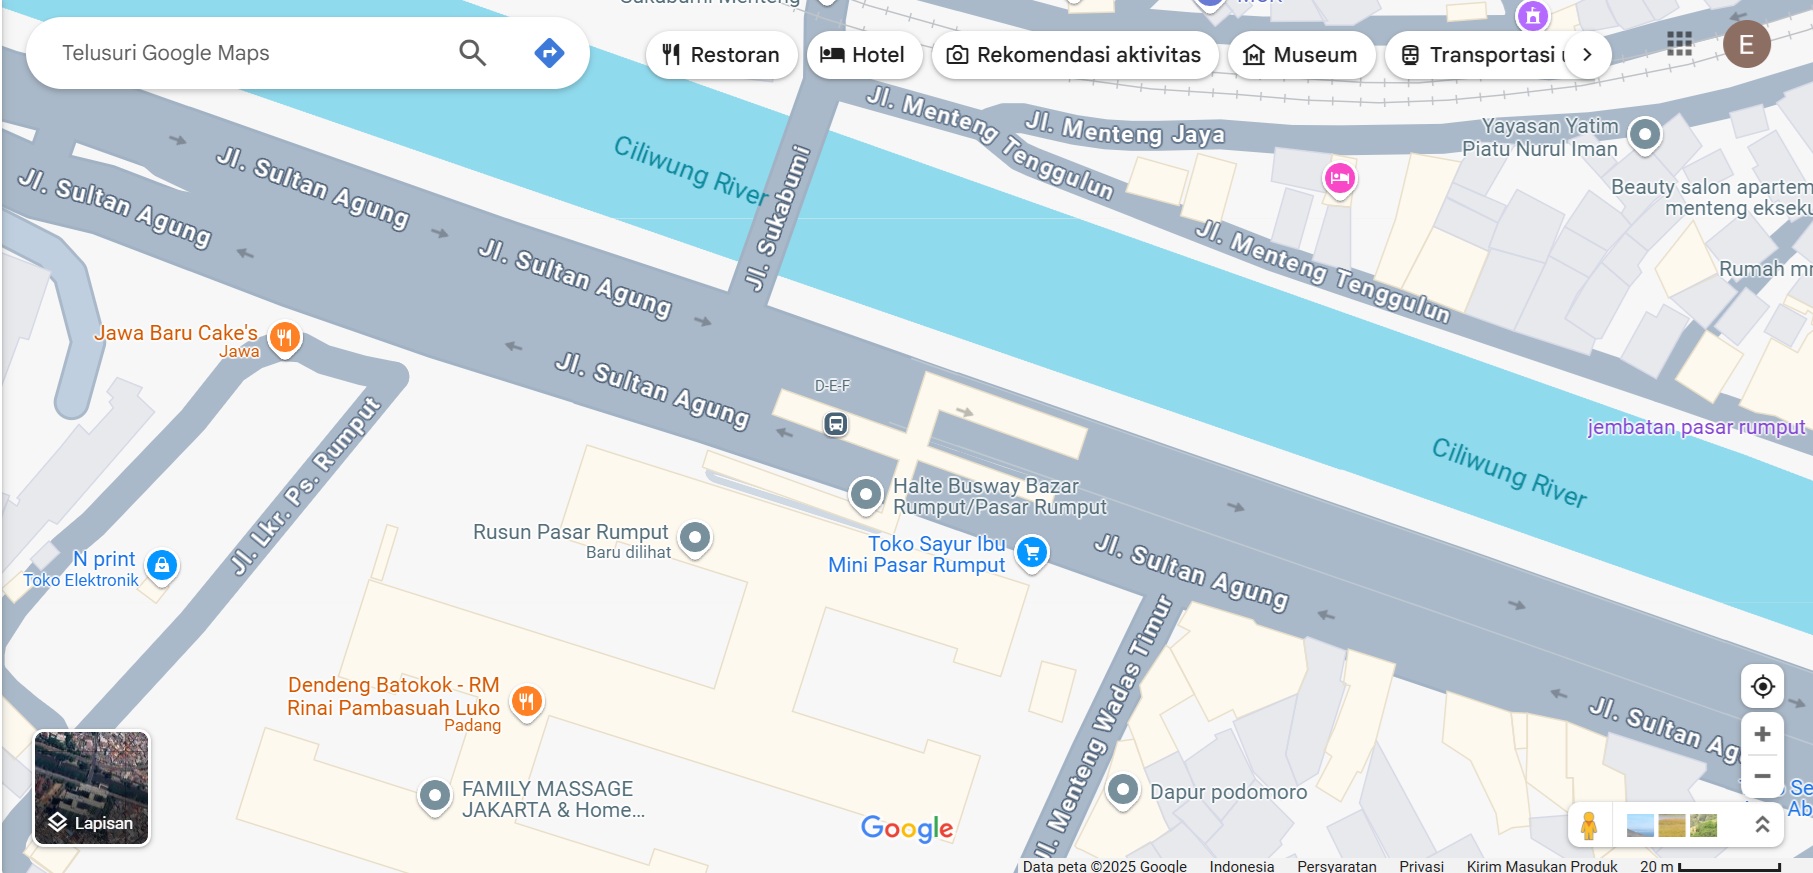
Task: Show your location with the target icon
Action: (1763, 686)
